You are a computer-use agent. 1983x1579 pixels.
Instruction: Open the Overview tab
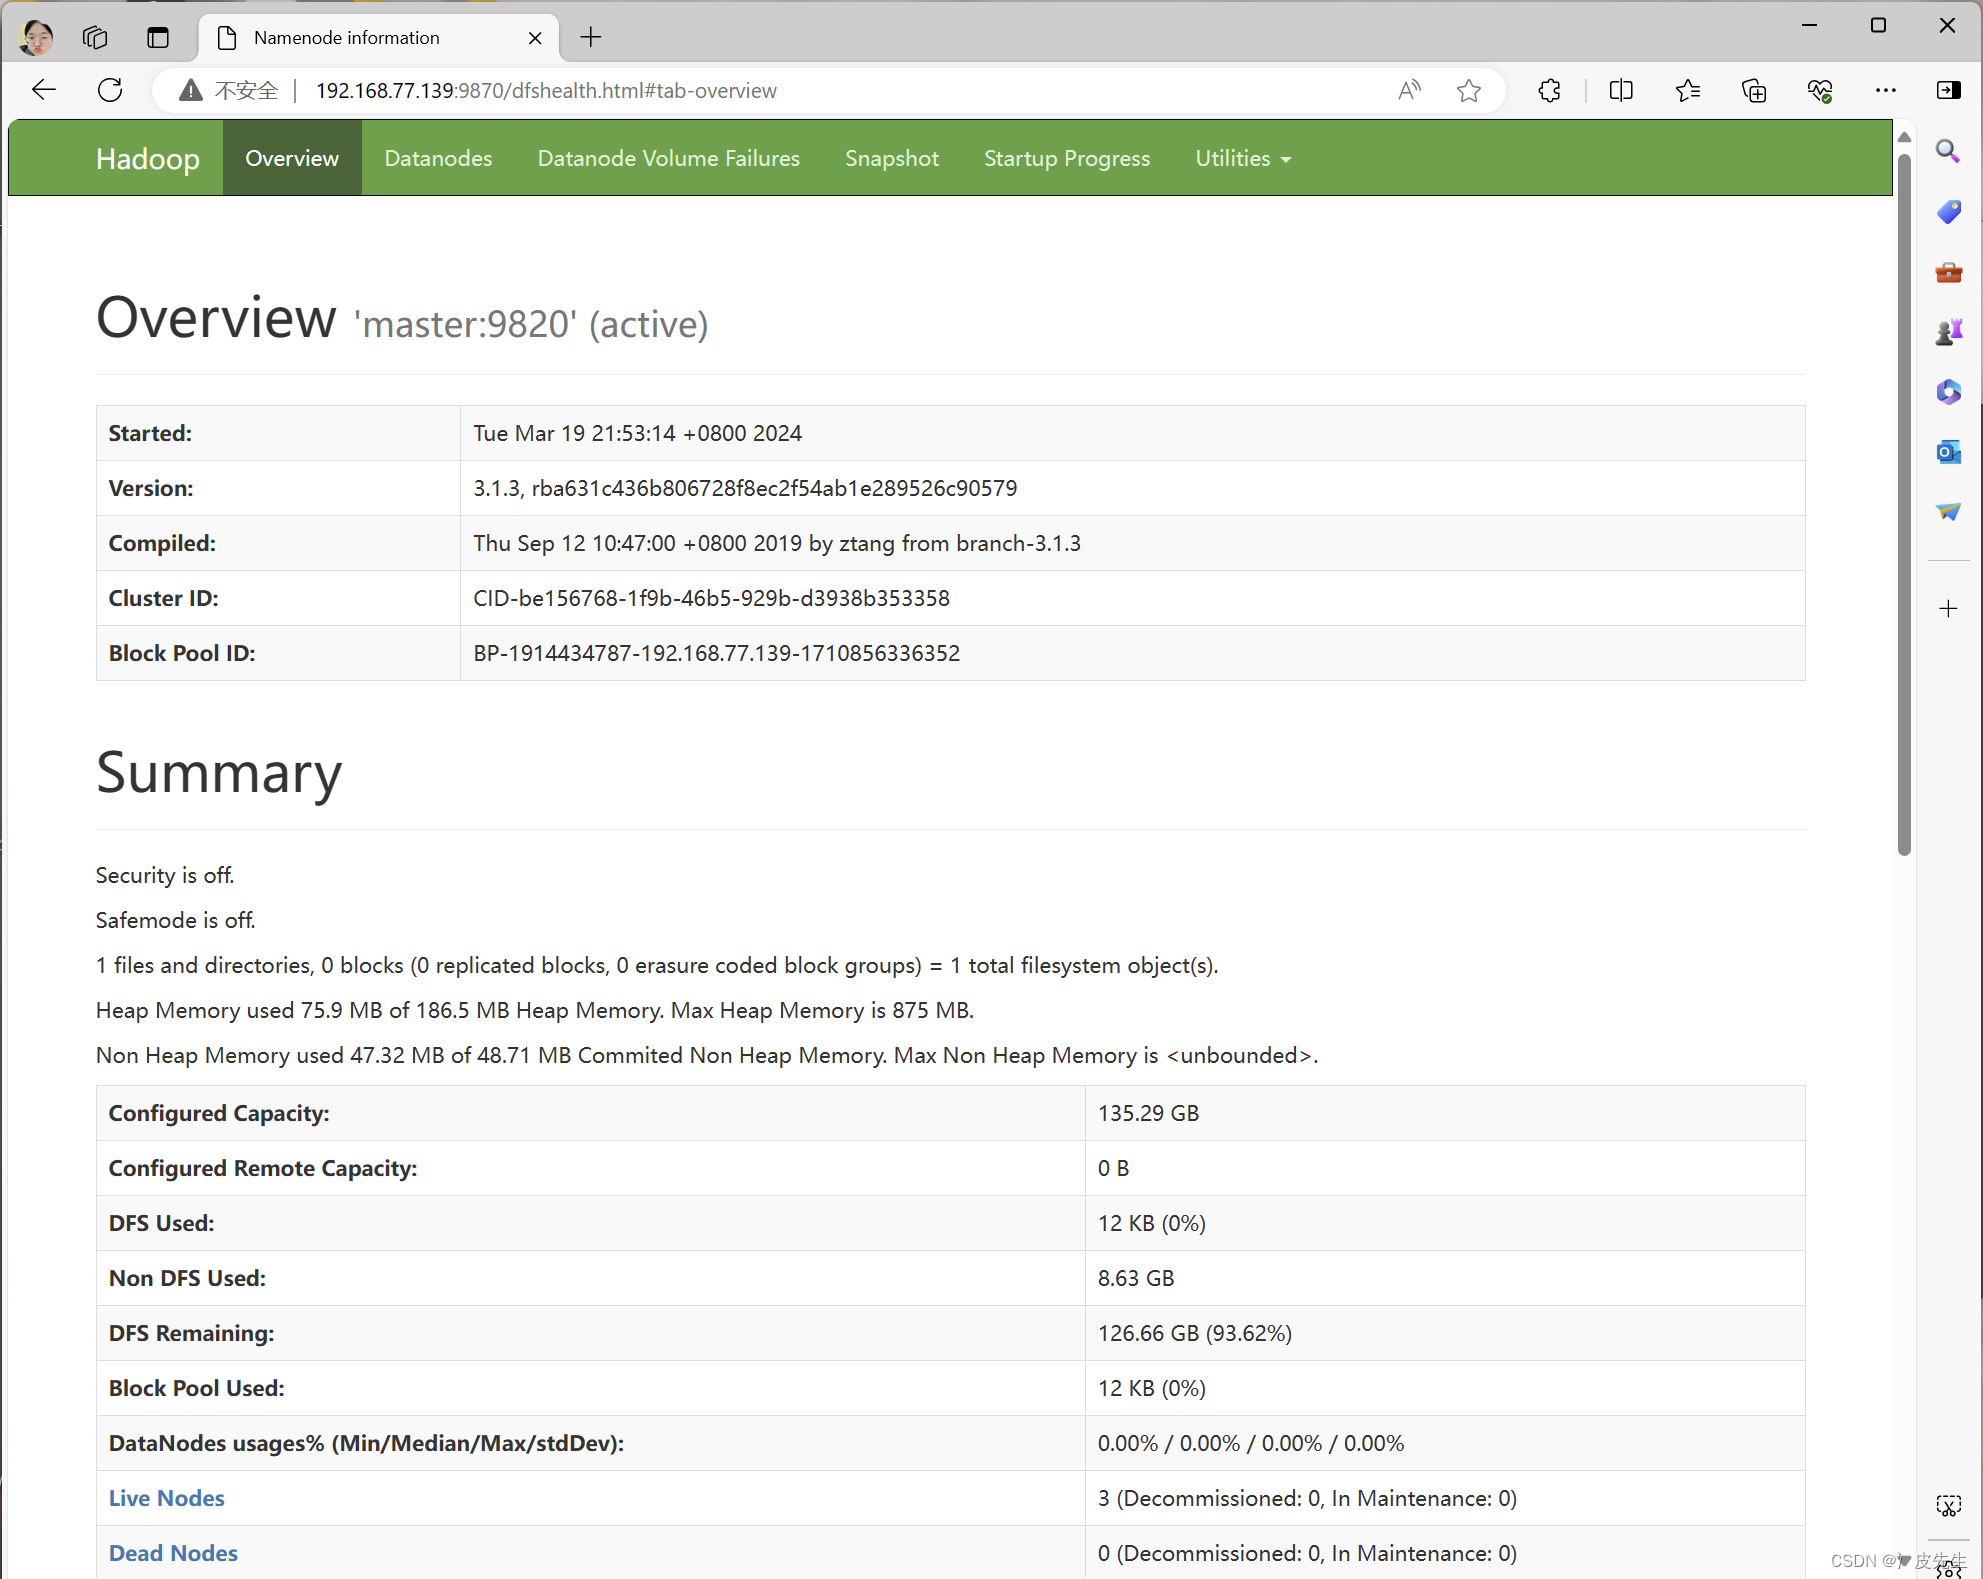(x=292, y=158)
